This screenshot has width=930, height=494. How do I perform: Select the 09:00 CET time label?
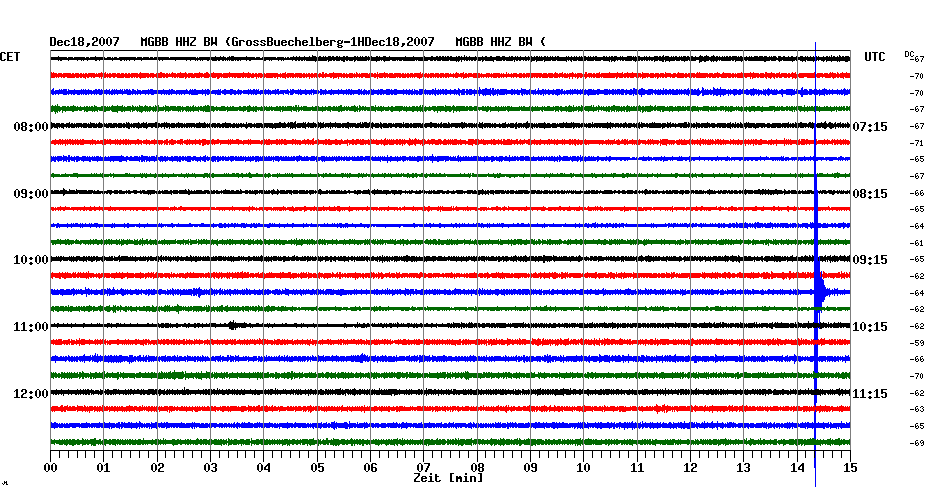pyautogui.click(x=31, y=194)
